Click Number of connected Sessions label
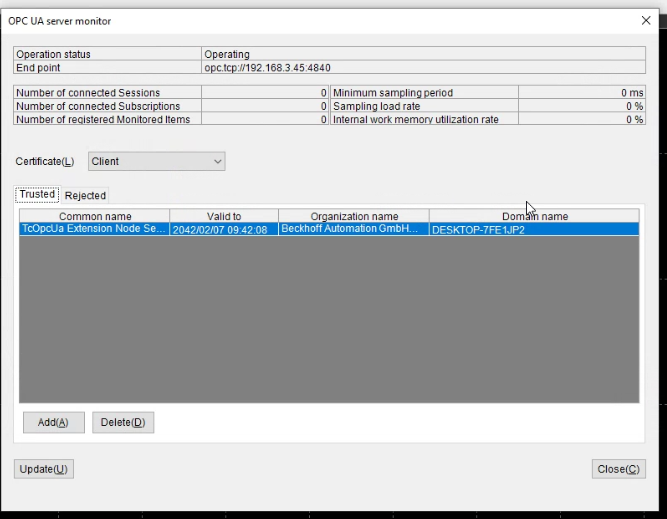The height and width of the screenshot is (519, 667). point(88,93)
